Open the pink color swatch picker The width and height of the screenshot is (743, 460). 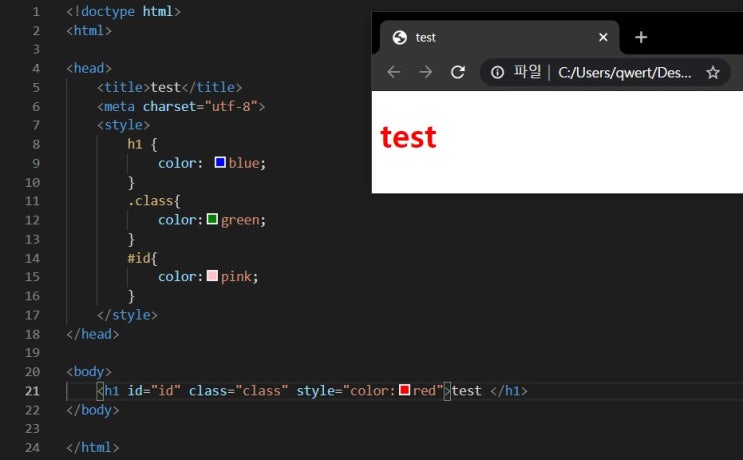click(212, 276)
